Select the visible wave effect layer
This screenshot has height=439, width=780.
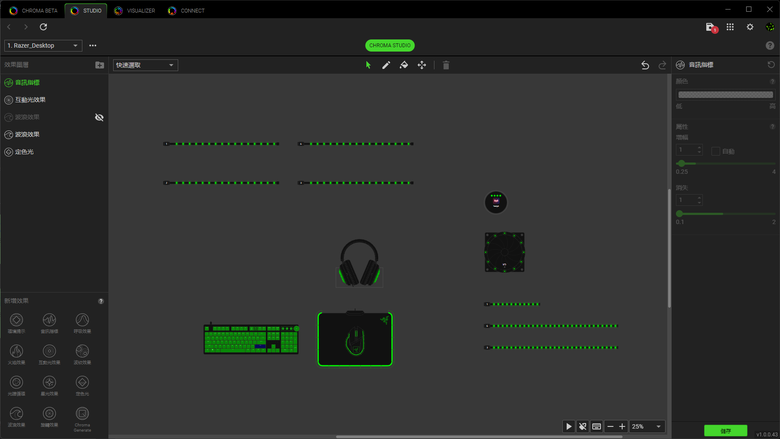point(54,135)
